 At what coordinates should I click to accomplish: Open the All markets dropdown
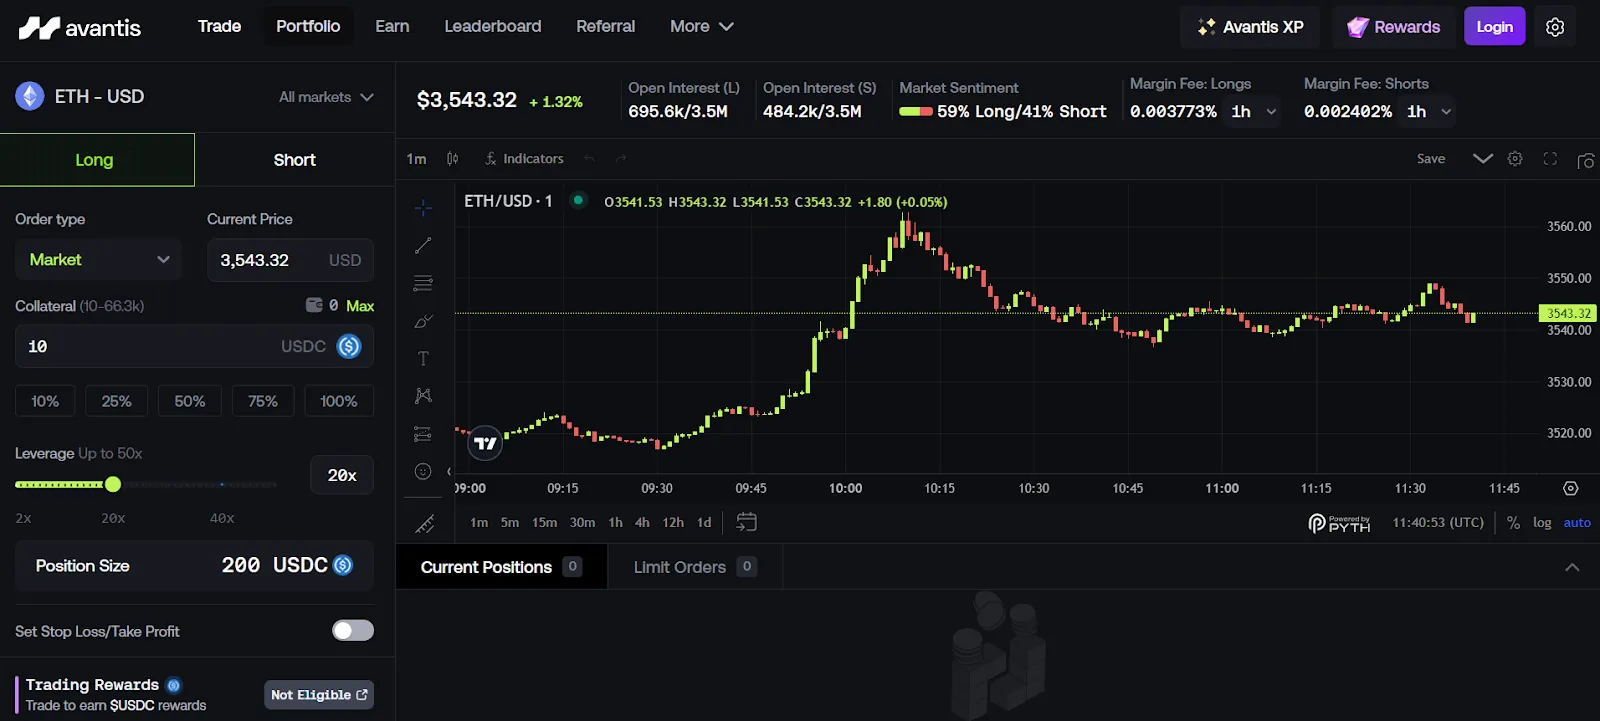click(x=326, y=97)
